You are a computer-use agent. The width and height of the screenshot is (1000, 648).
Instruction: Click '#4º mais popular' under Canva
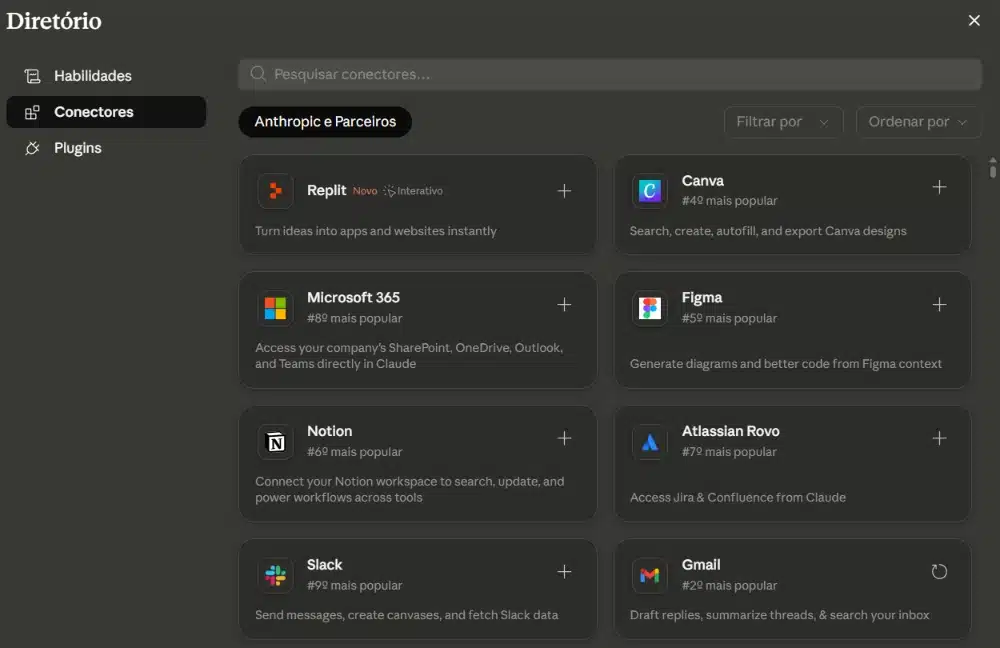(730, 201)
